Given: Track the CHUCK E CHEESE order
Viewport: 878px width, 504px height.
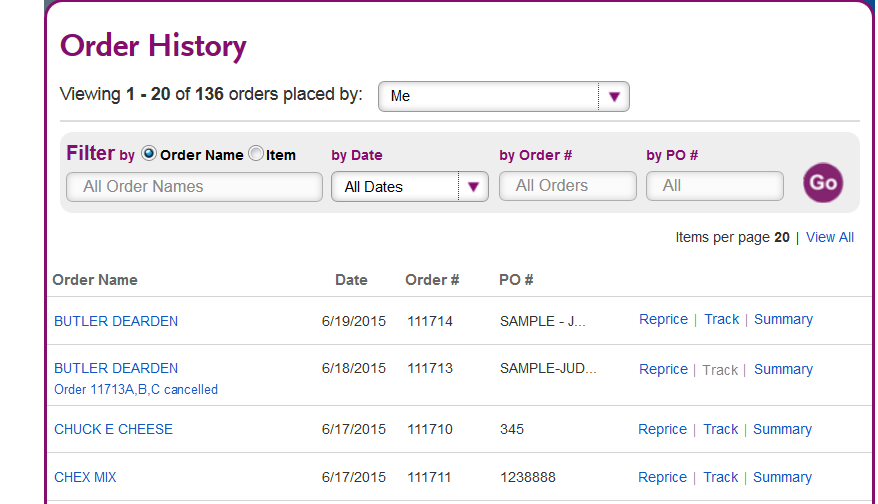Looking at the screenshot, I should click(720, 430).
